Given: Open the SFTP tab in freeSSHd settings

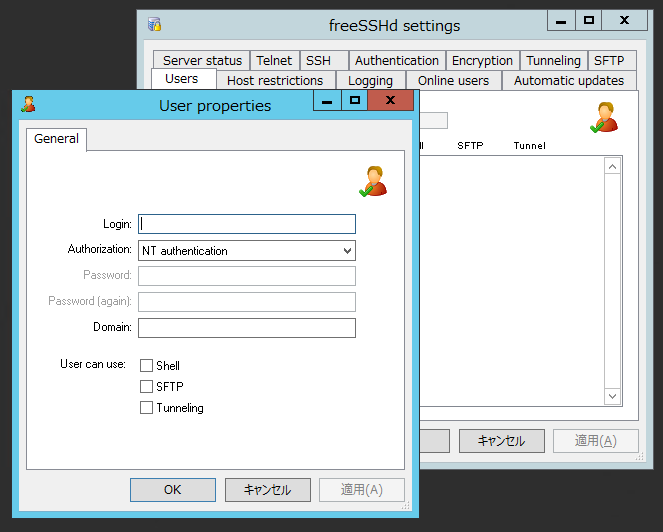Looking at the screenshot, I should (x=612, y=60).
